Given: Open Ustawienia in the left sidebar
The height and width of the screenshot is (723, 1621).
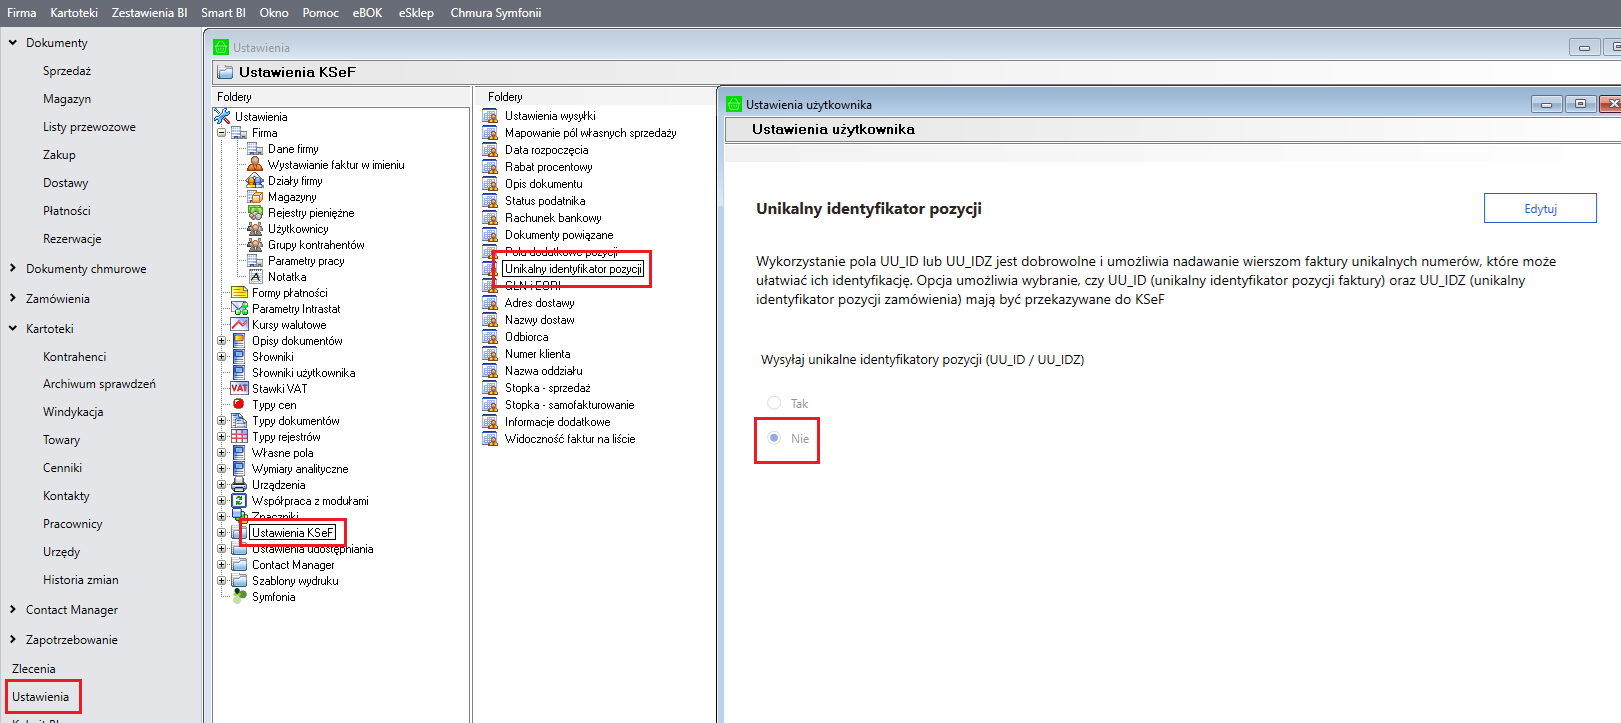Looking at the screenshot, I should [41, 697].
